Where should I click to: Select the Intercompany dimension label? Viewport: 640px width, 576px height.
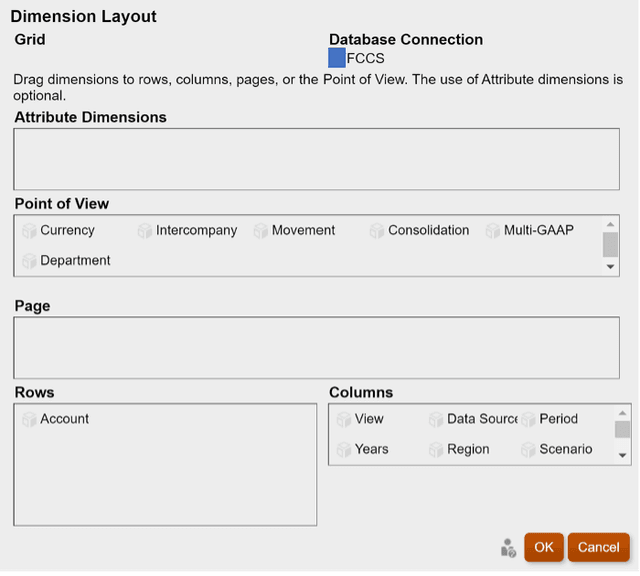point(196,230)
